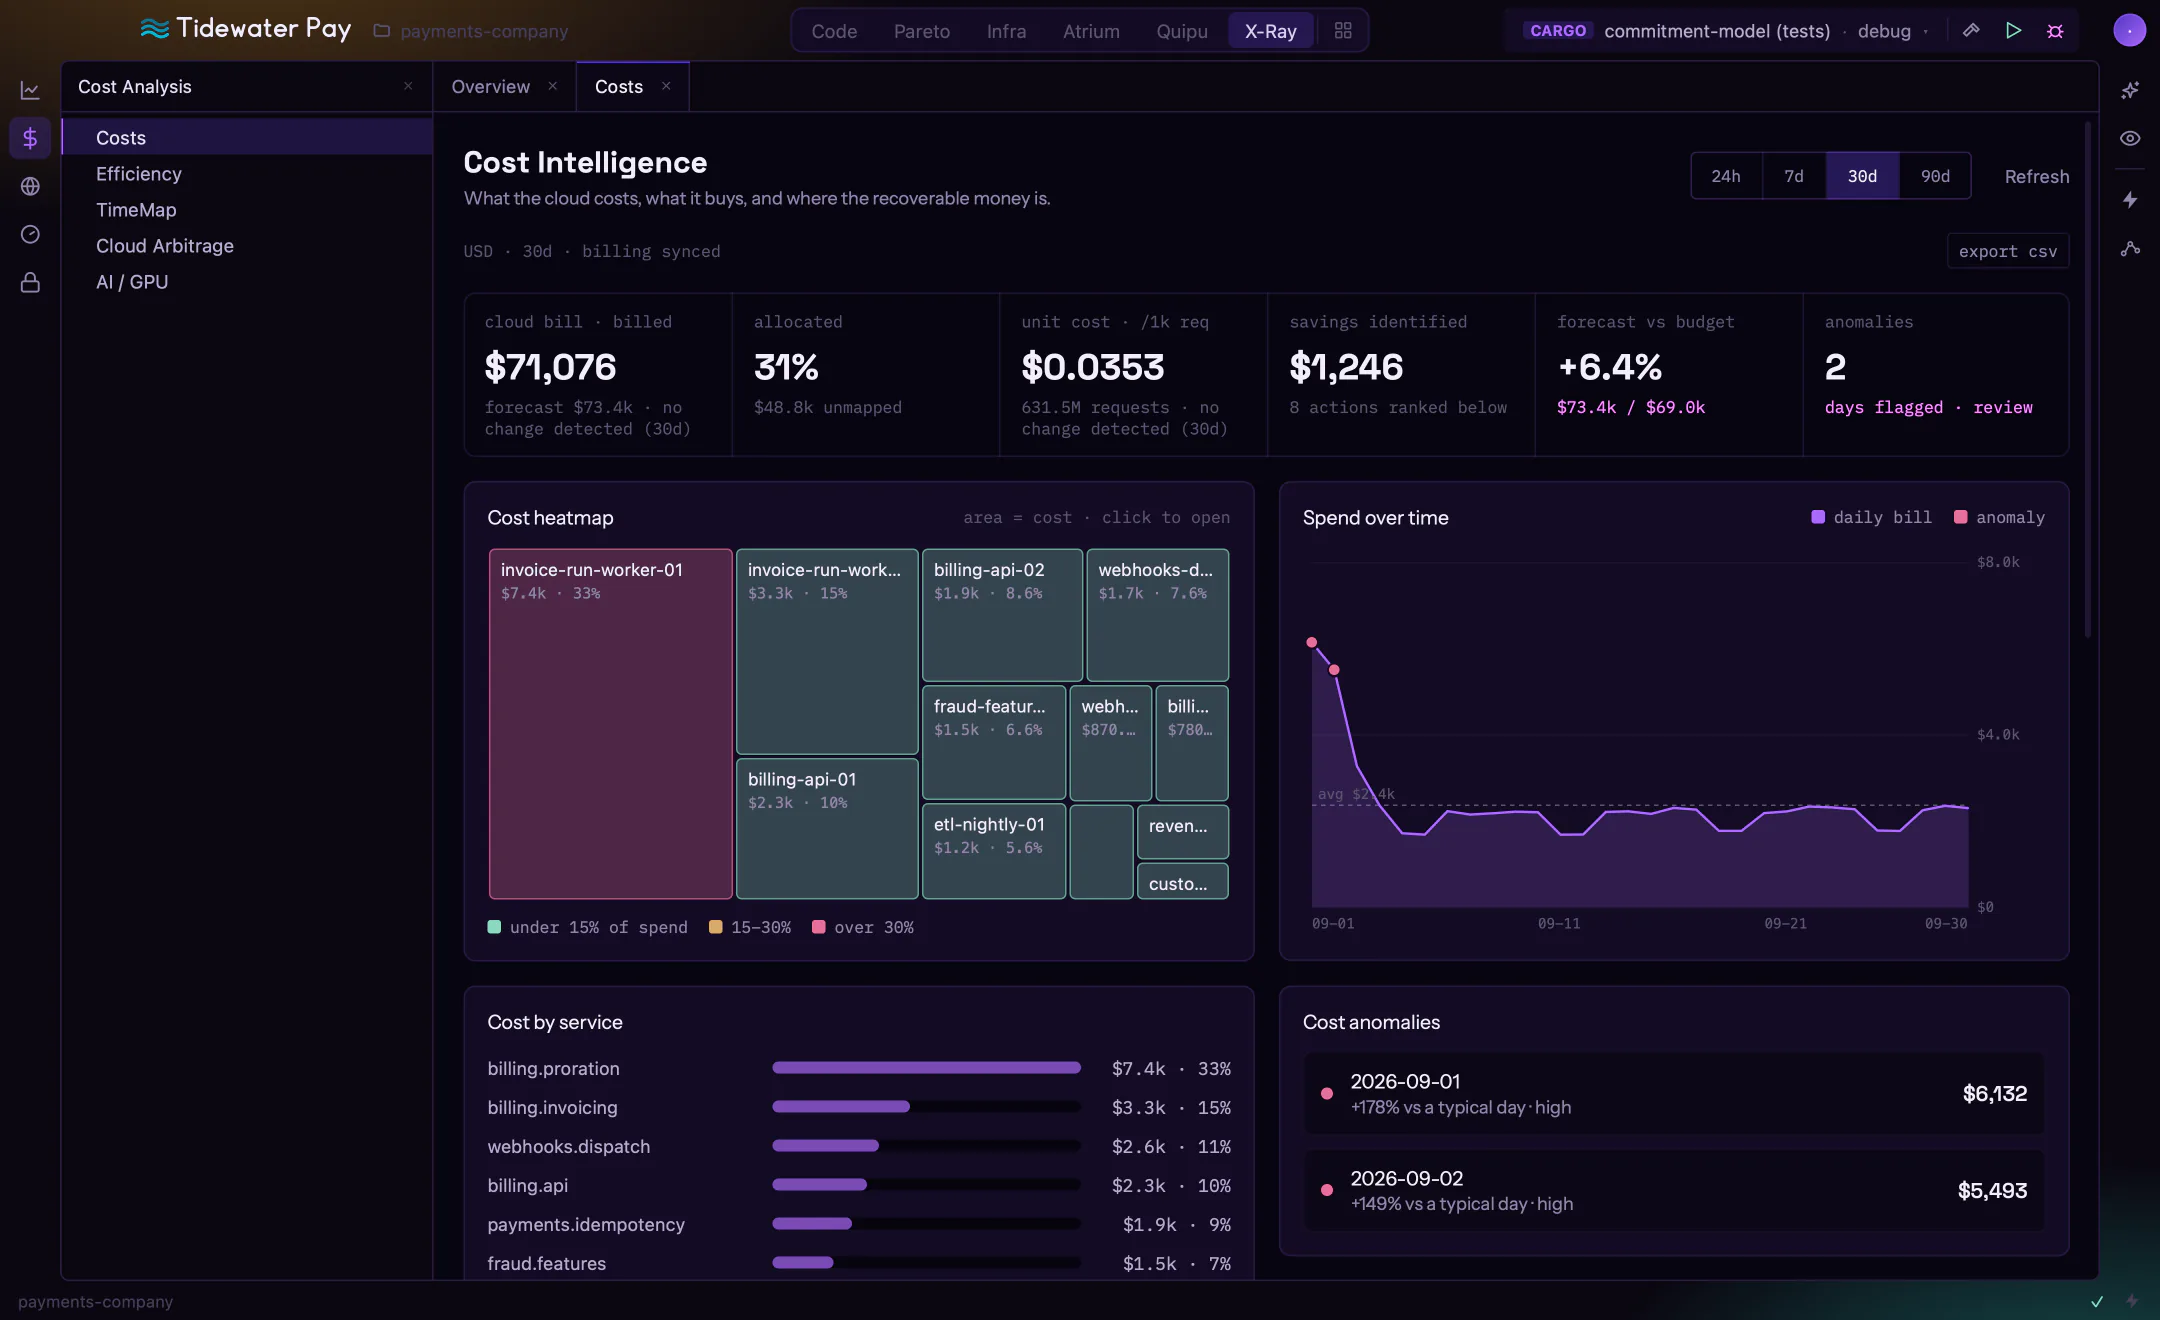This screenshot has width=2160, height=1320.
Task: Open the commitment-model (tests) run configuration dropdown
Action: coord(1717,31)
